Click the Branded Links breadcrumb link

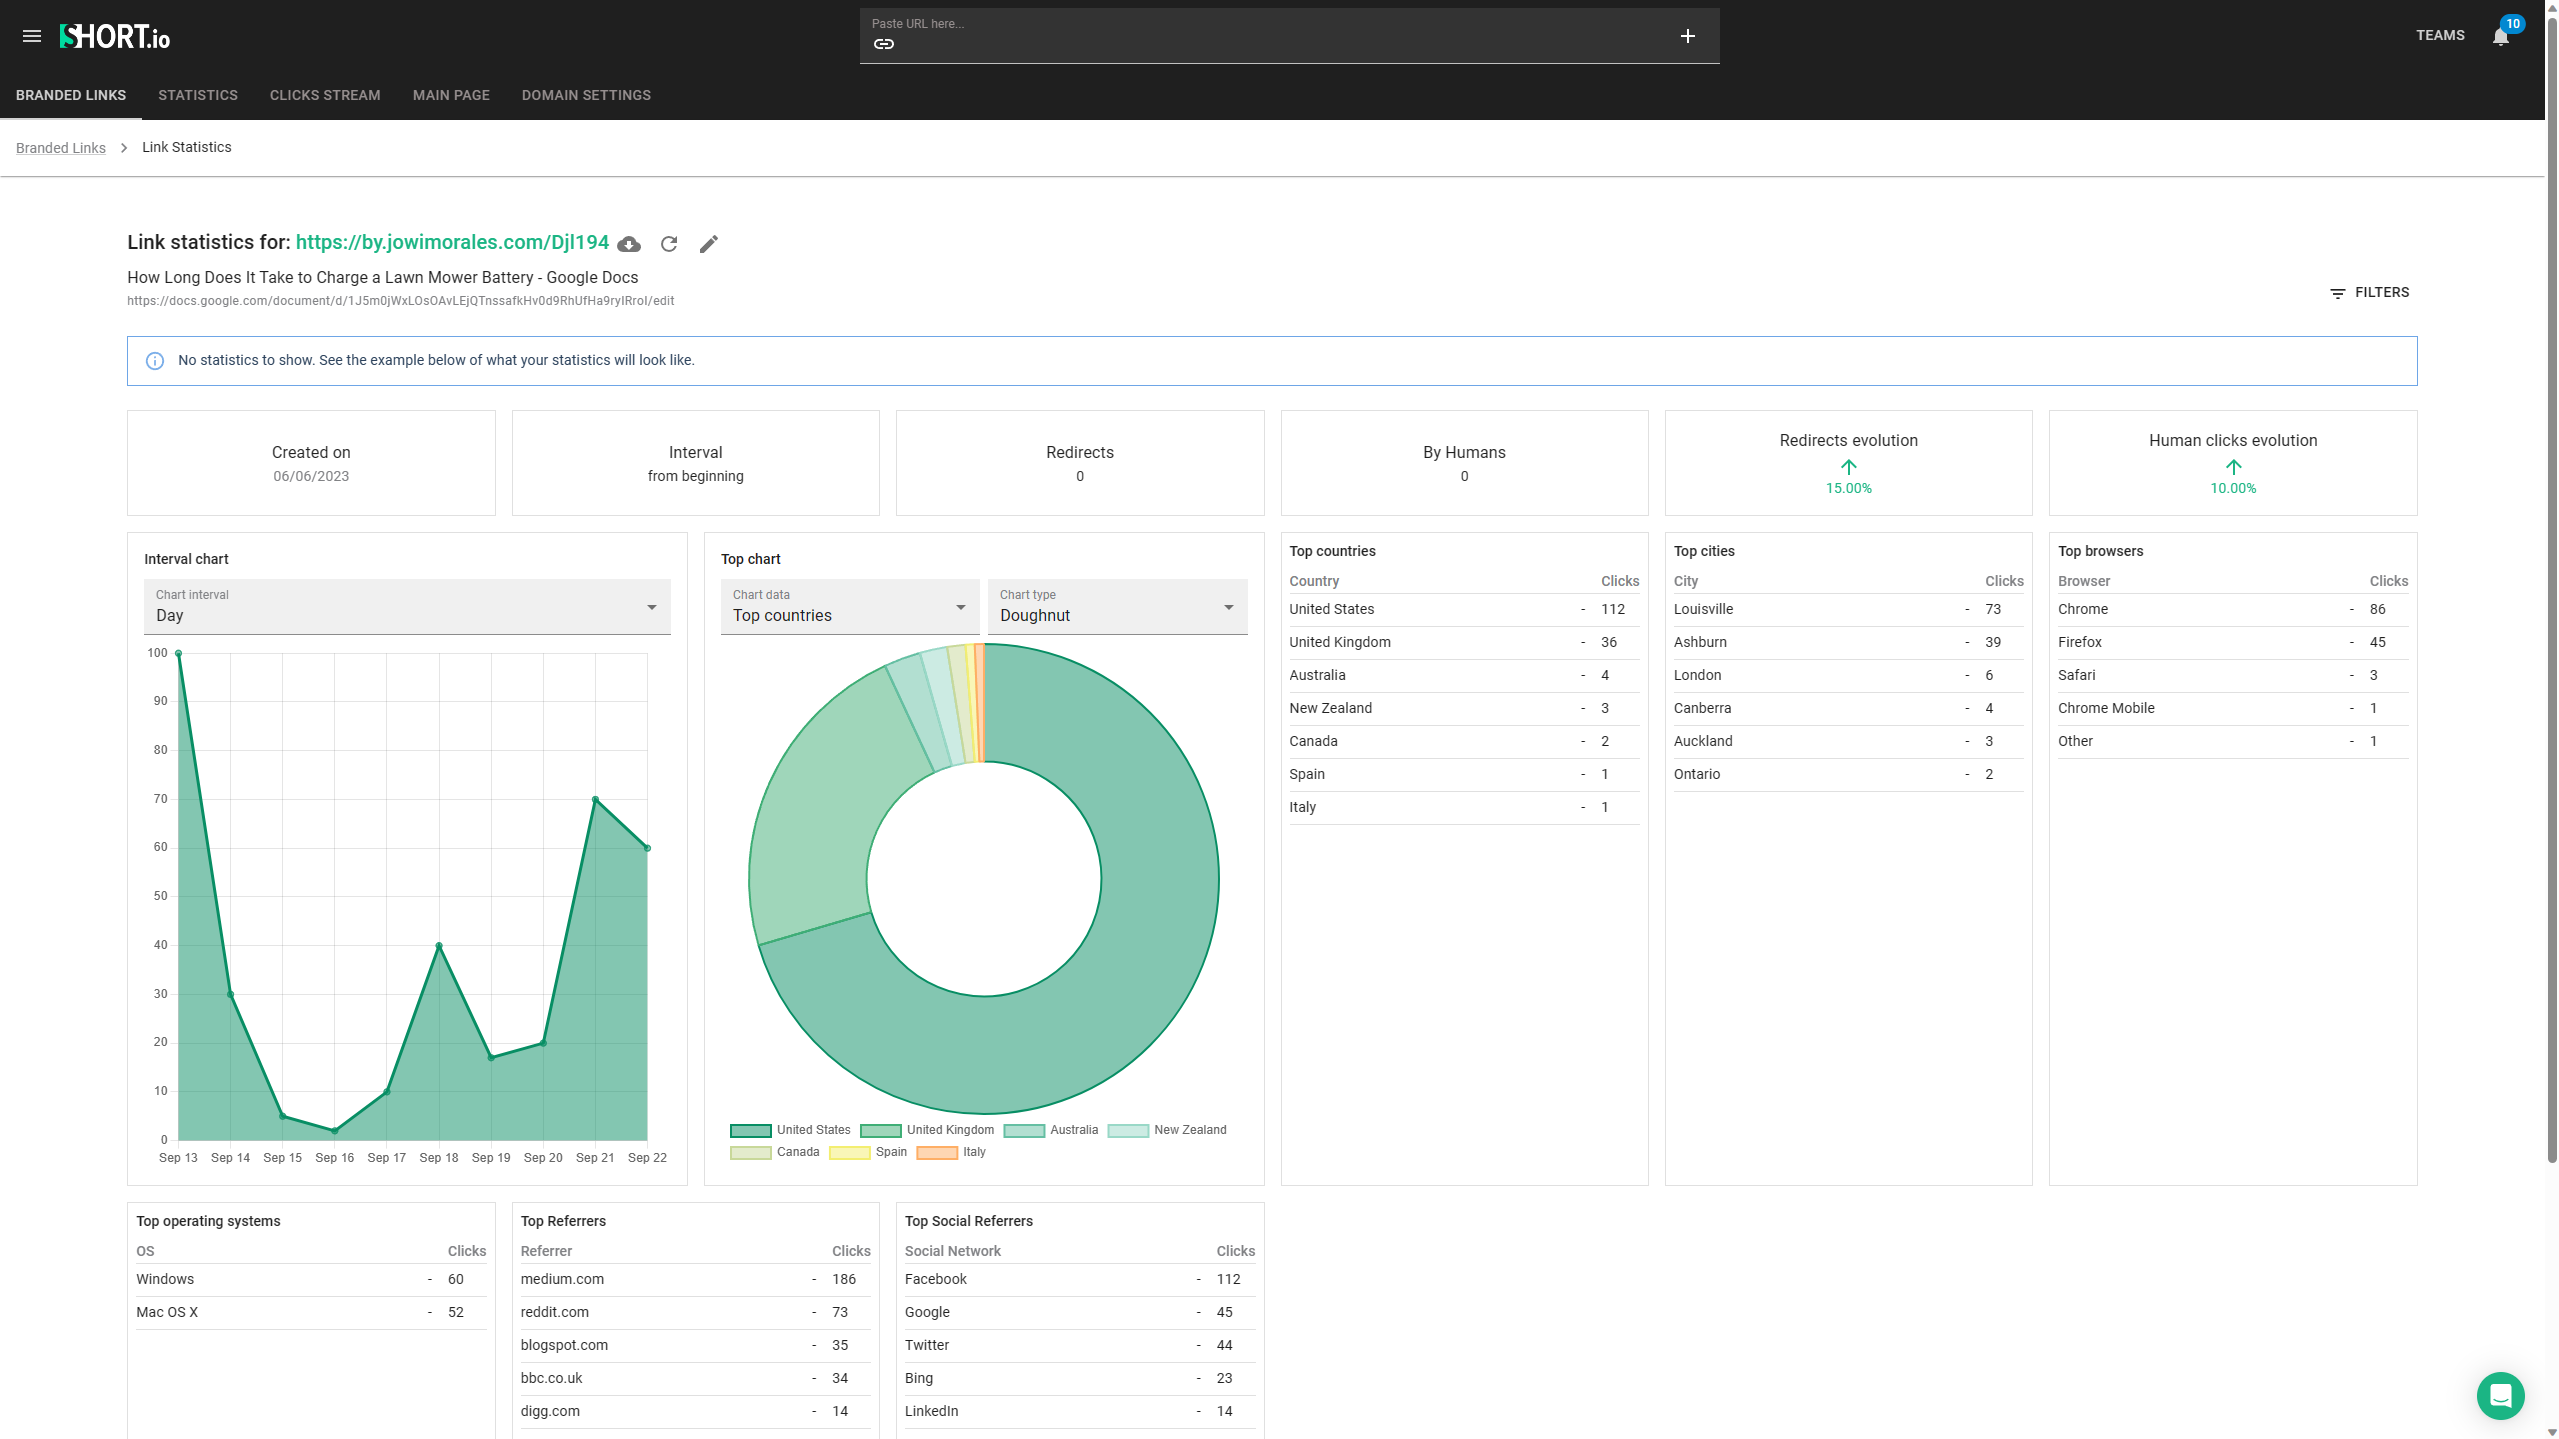click(x=61, y=148)
